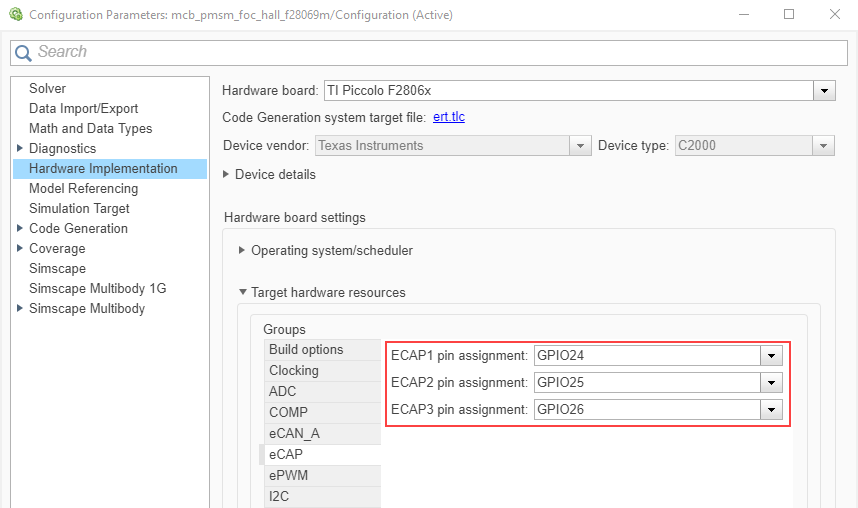The width and height of the screenshot is (858, 508).
Task: Open ECAP2 pin assignment dropdown
Action: (770, 382)
